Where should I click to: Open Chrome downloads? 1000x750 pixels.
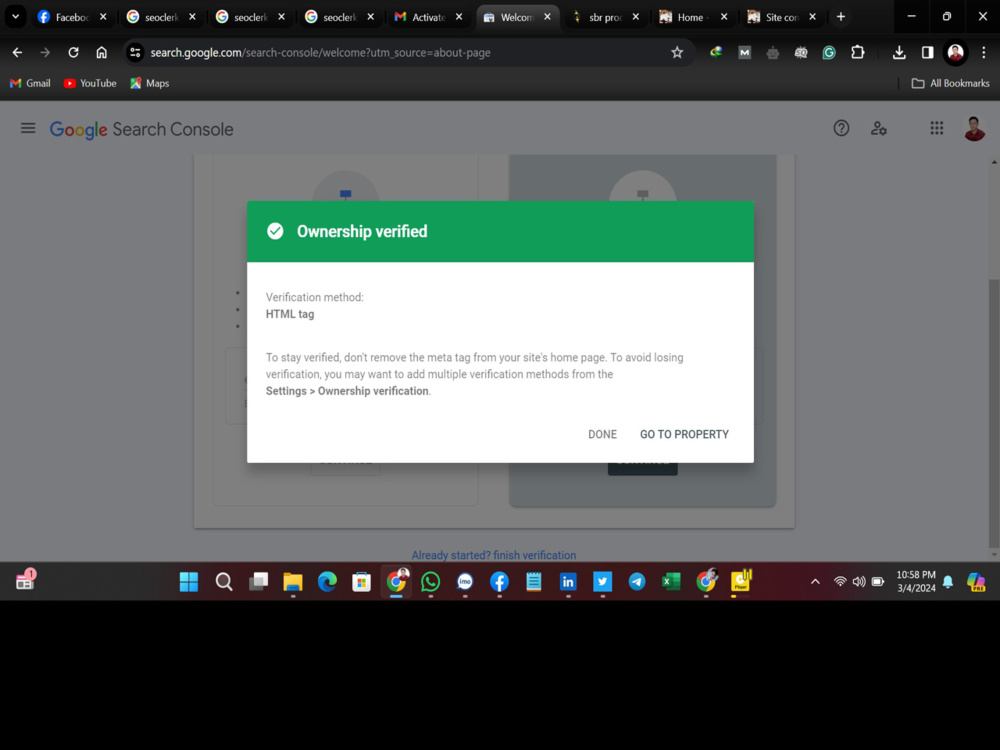tap(899, 53)
